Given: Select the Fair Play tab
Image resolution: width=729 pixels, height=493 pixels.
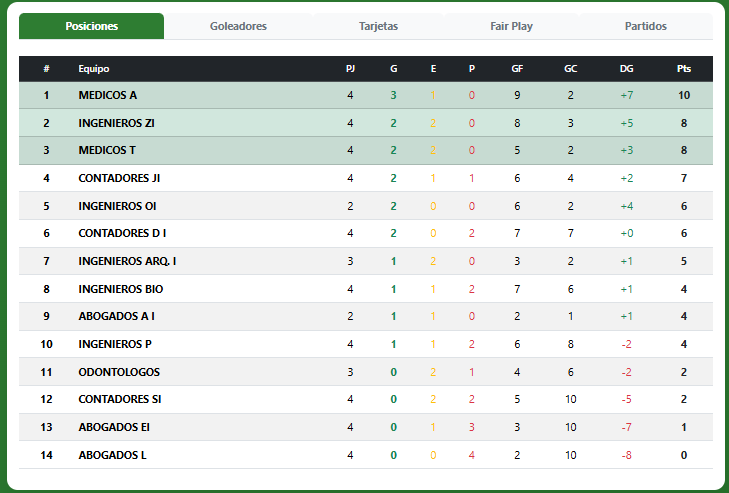Looking at the screenshot, I should point(511,26).
